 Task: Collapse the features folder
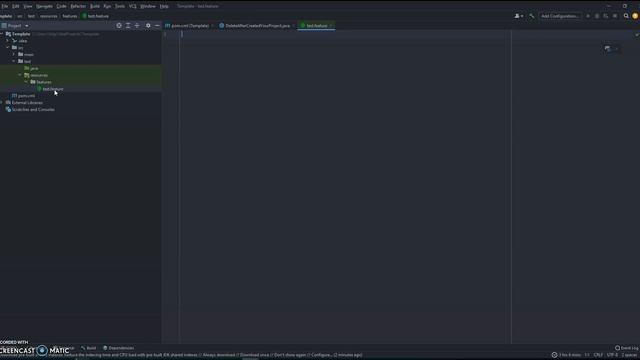[27, 82]
